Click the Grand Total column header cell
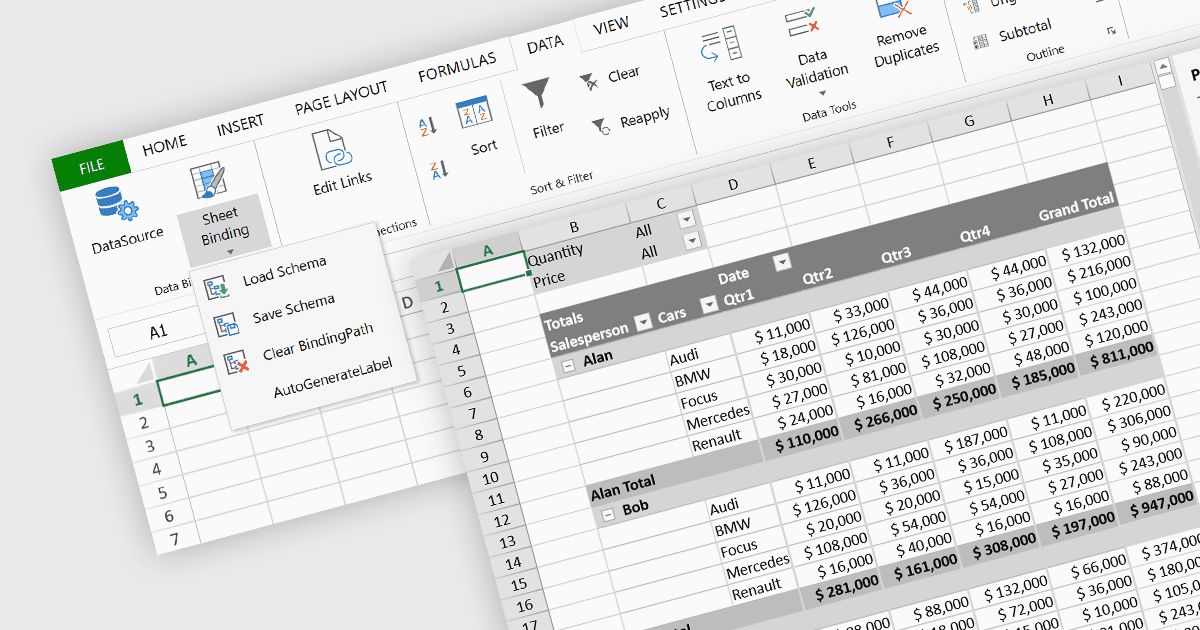 [x=1076, y=209]
